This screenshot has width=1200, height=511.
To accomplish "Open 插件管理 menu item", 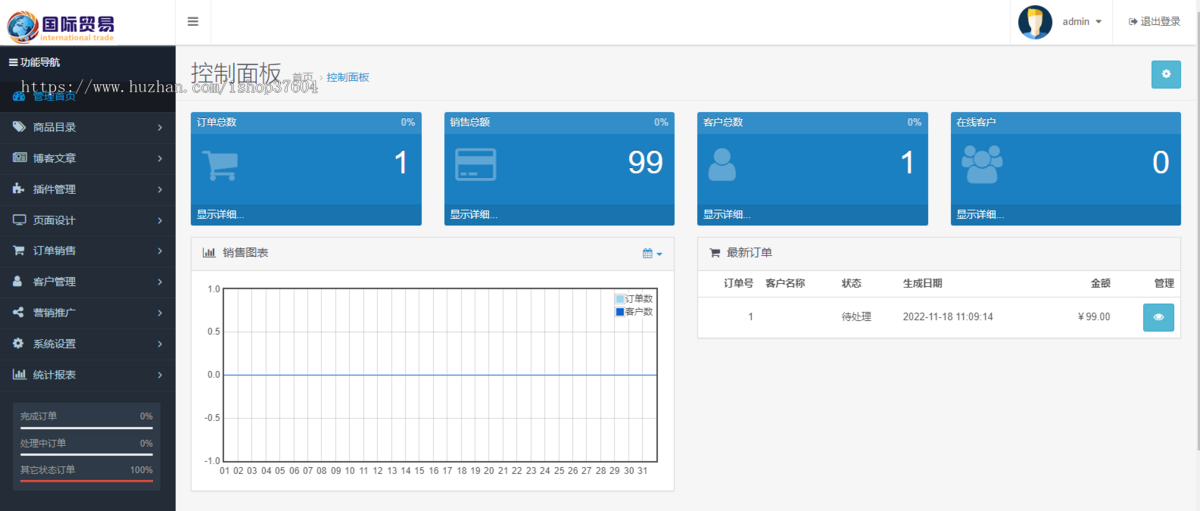I will coord(88,189).
